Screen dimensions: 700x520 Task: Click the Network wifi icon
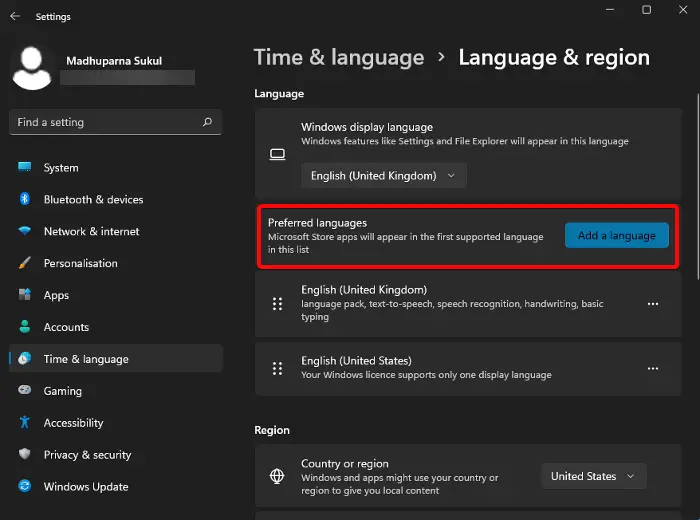pyautogui.click(x=25, y=231)
